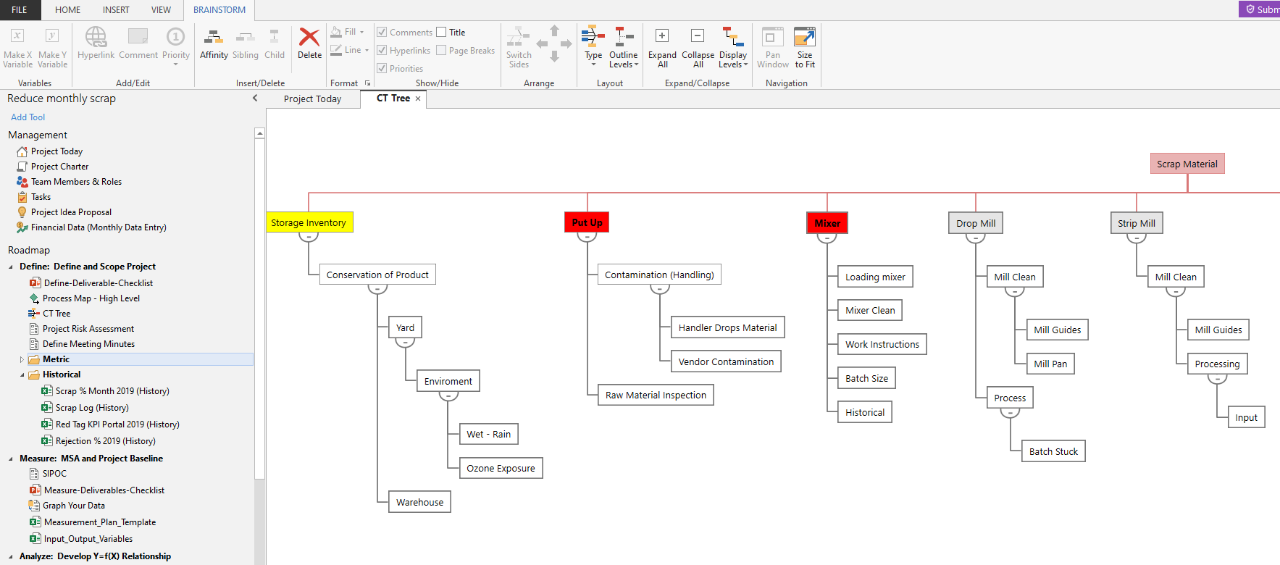Open Project Charter in the sidebar

tap(59, 167)
